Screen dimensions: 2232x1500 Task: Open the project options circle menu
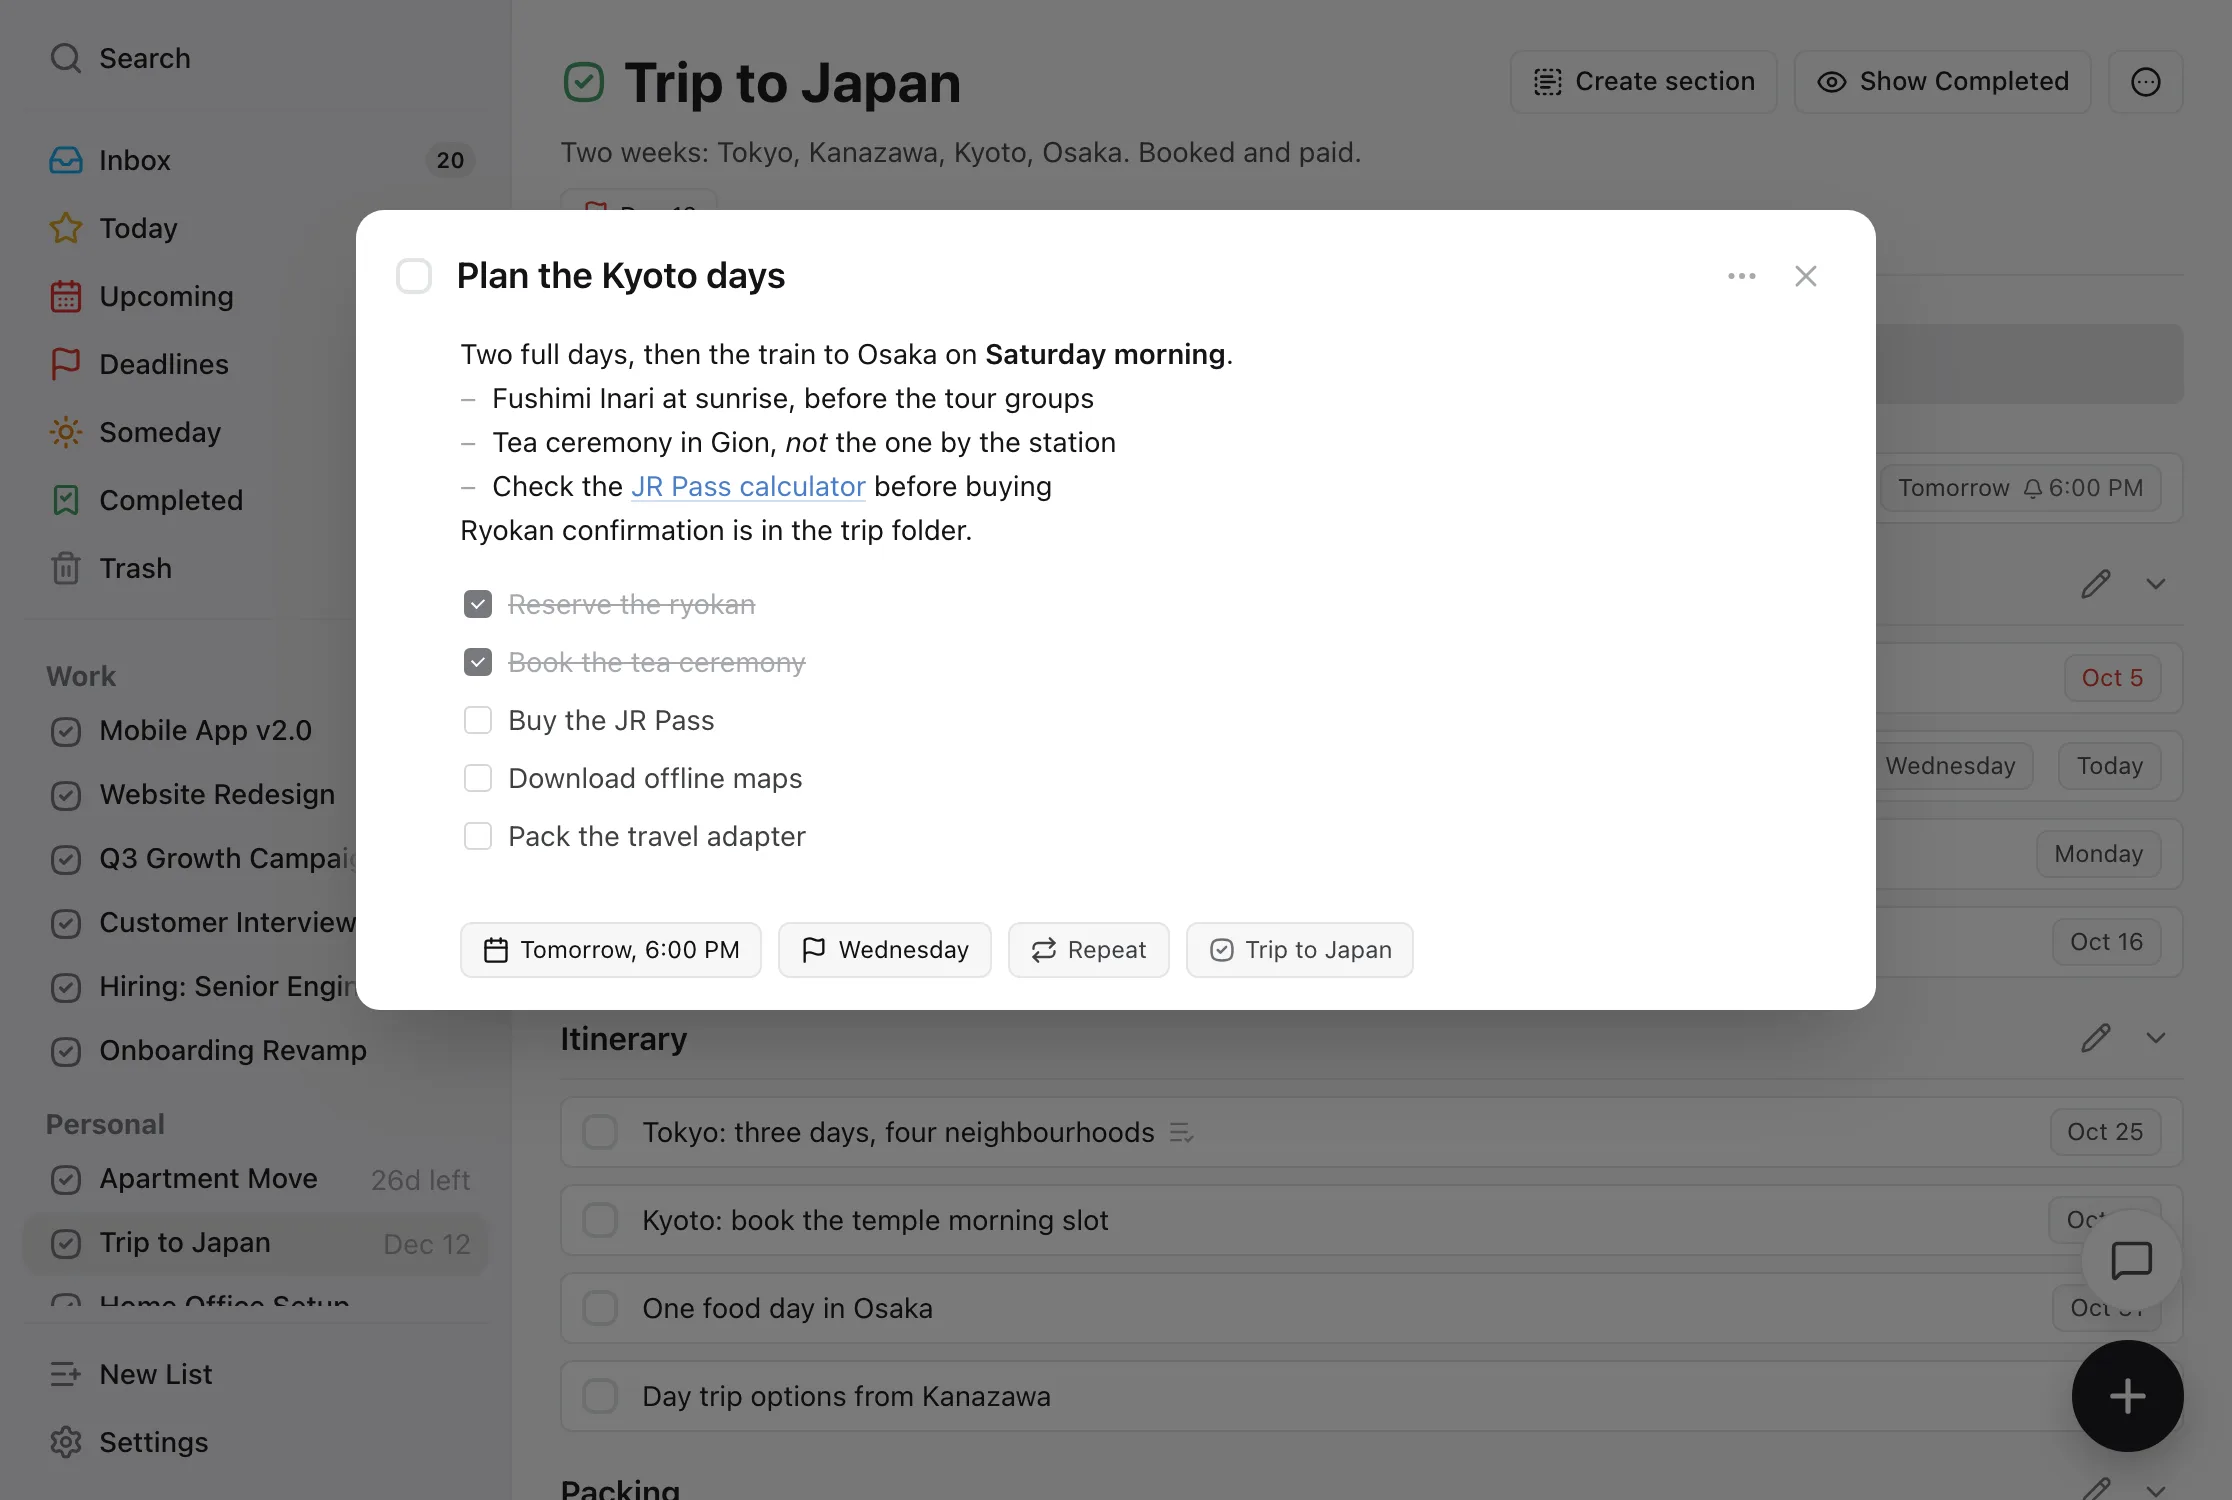point(2145,82)
